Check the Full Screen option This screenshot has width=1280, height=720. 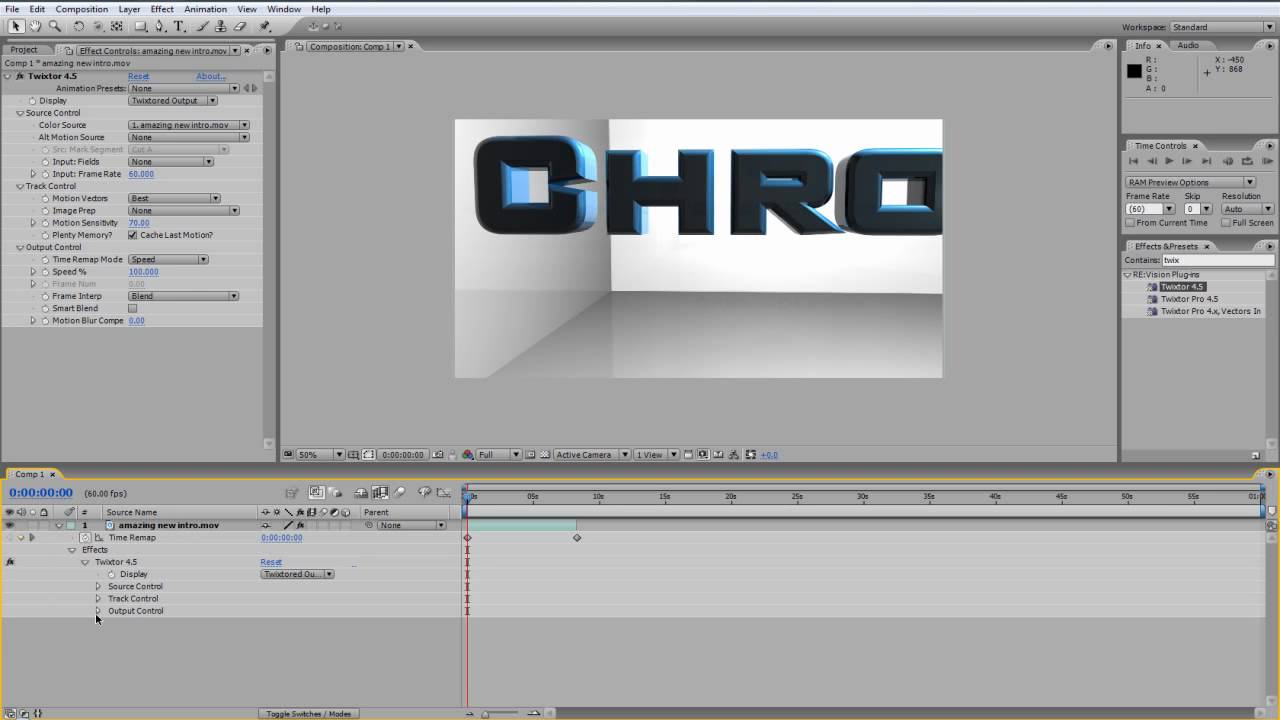(1226, 223)
